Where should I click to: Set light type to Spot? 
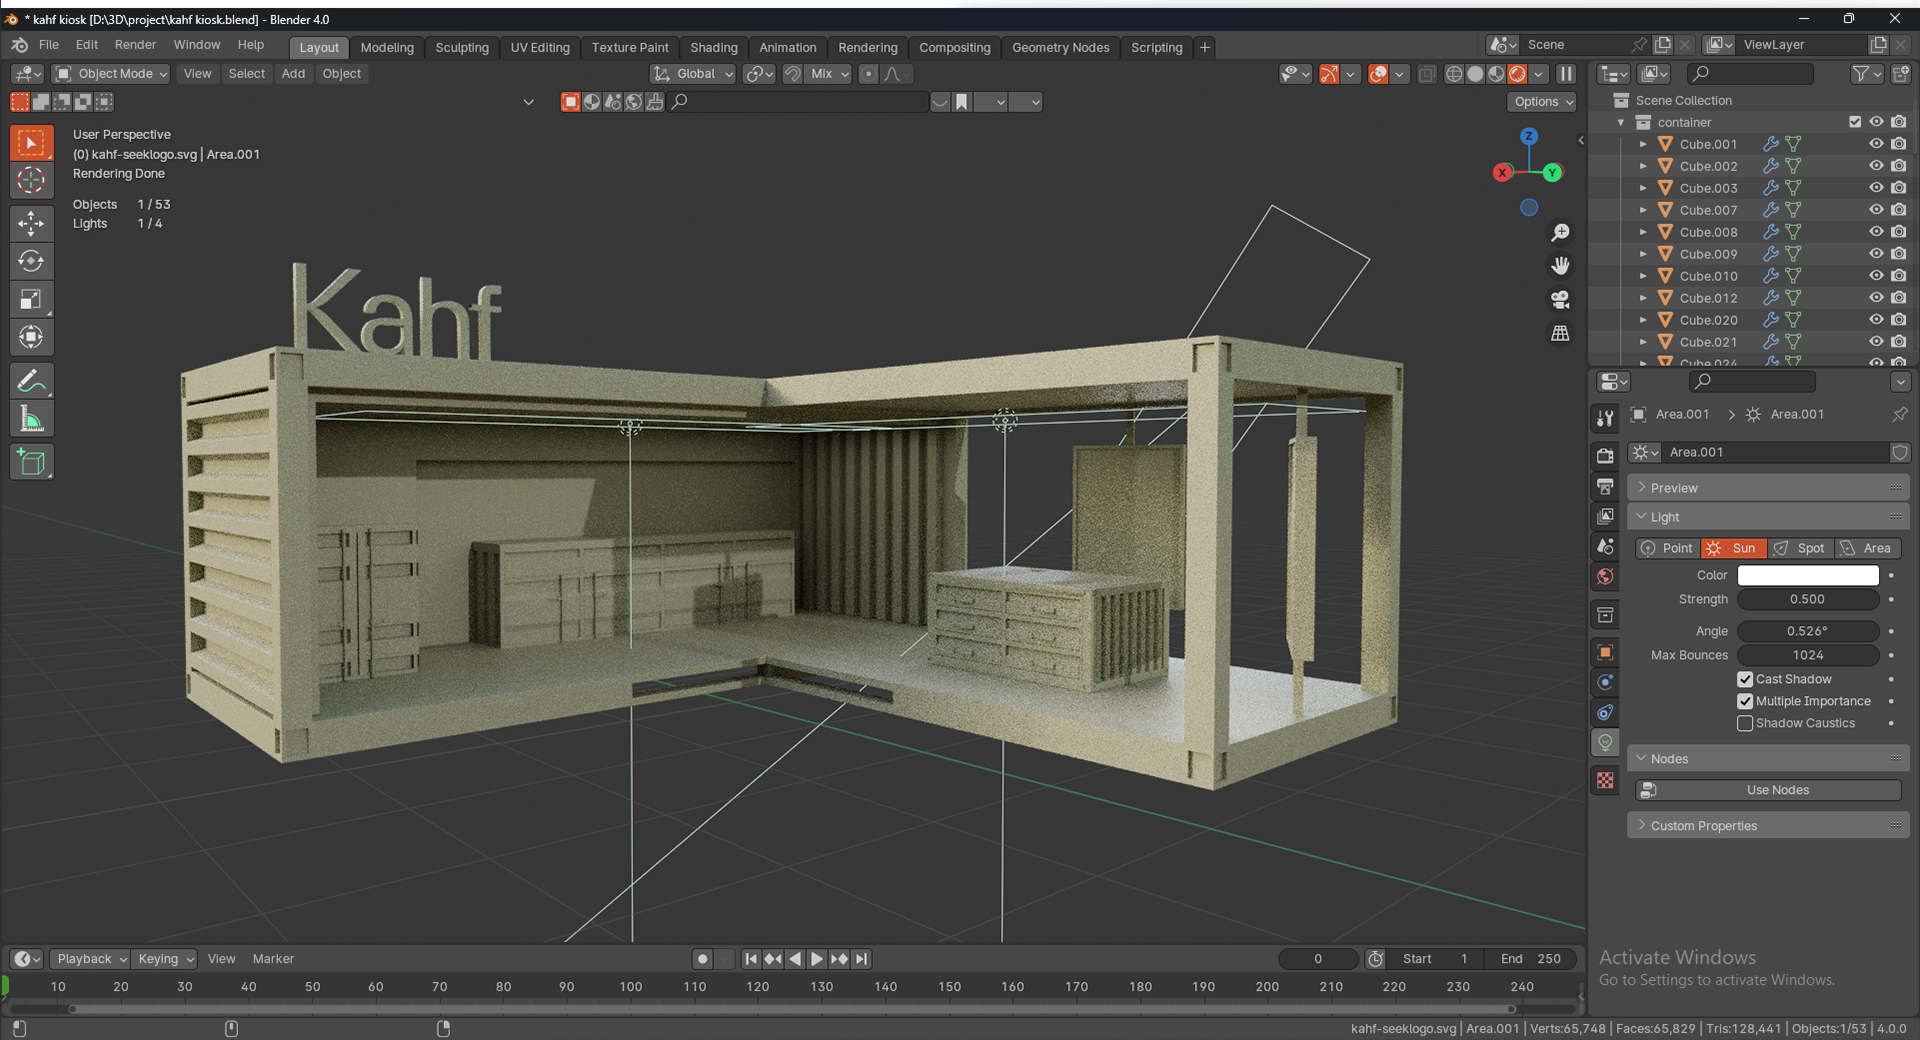pos(1800,548)
